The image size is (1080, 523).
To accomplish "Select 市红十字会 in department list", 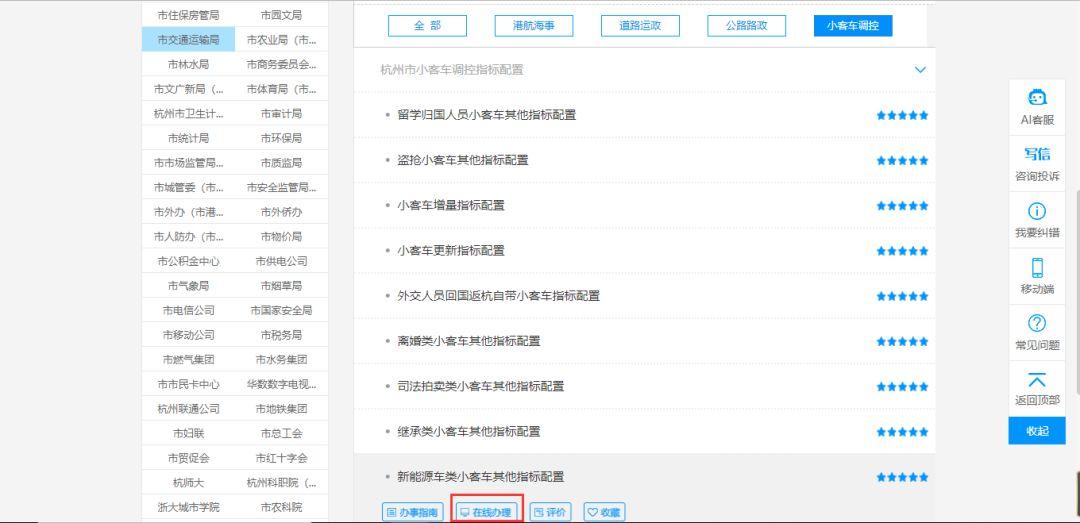I will coord(281,458).
